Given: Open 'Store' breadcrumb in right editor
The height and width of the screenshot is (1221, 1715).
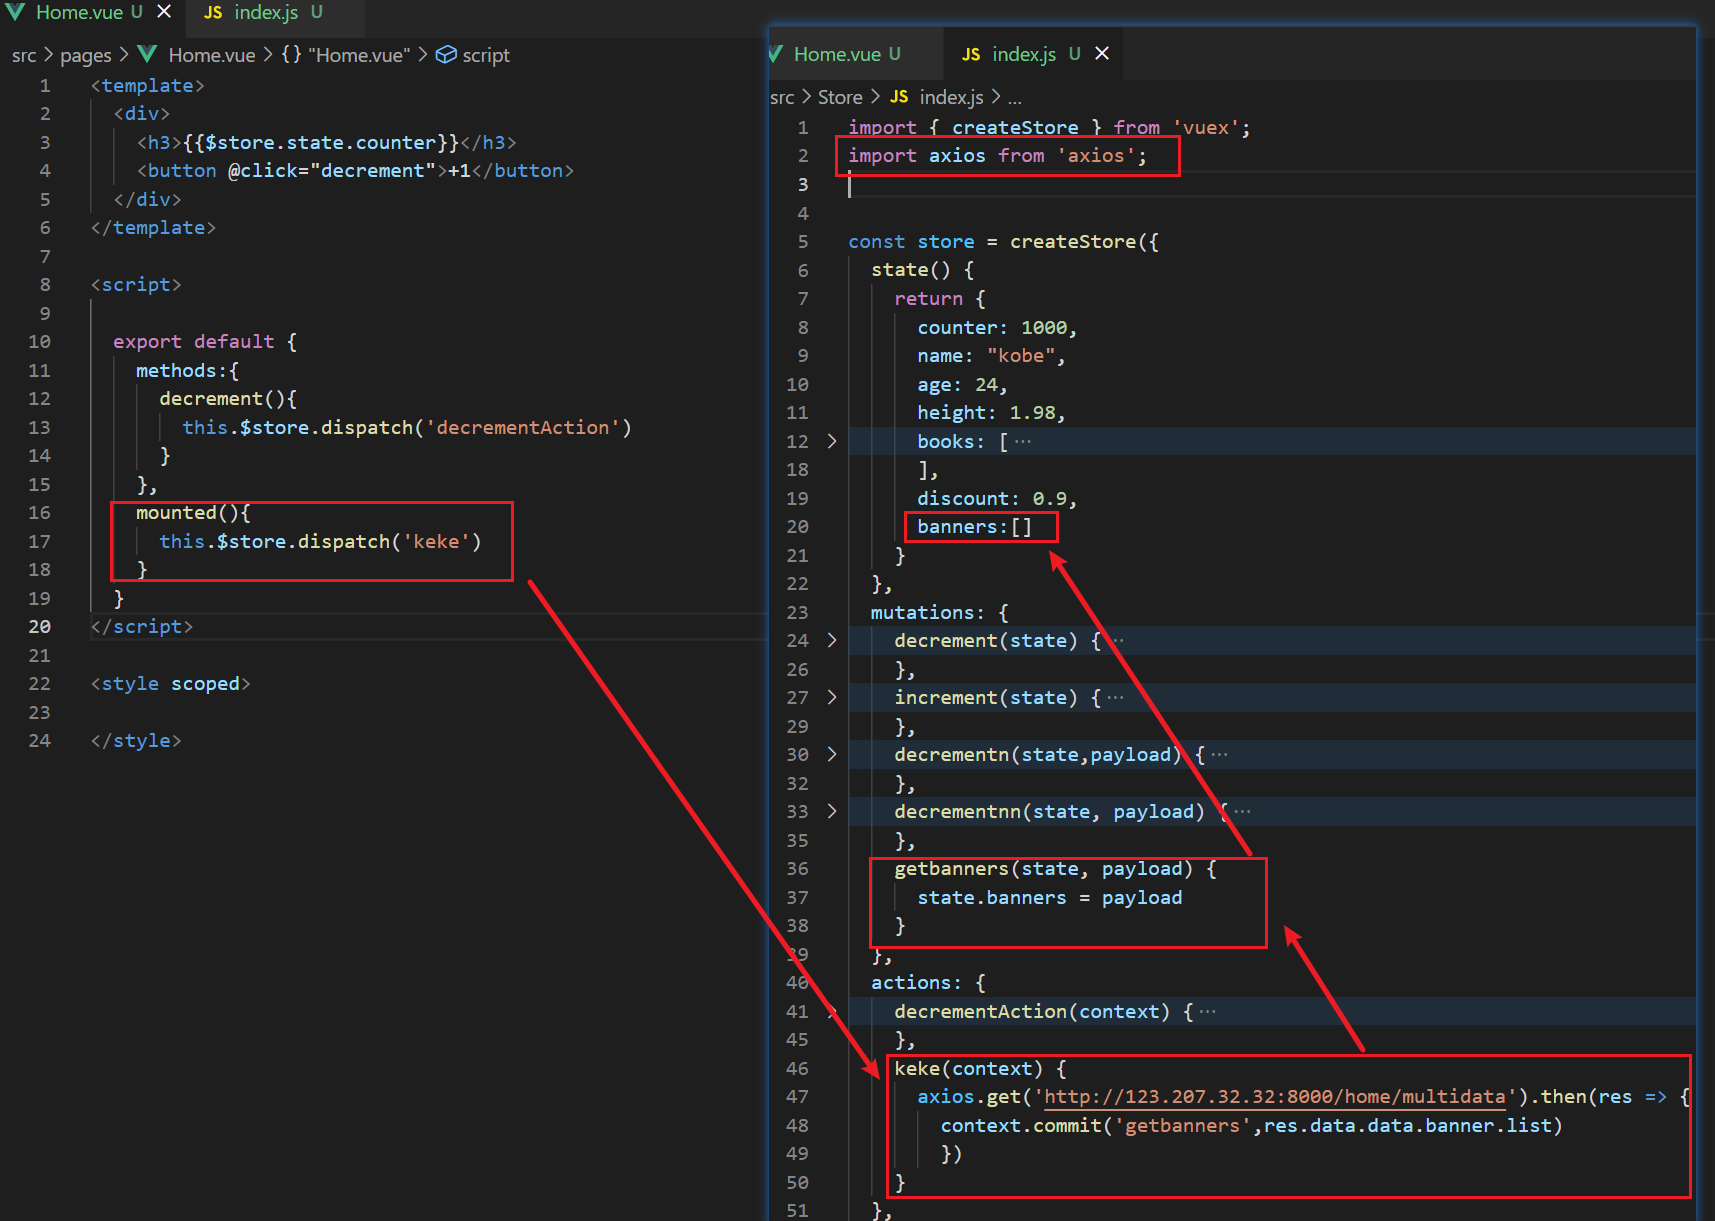Looking at the screenshot, I should pos(840,97).
